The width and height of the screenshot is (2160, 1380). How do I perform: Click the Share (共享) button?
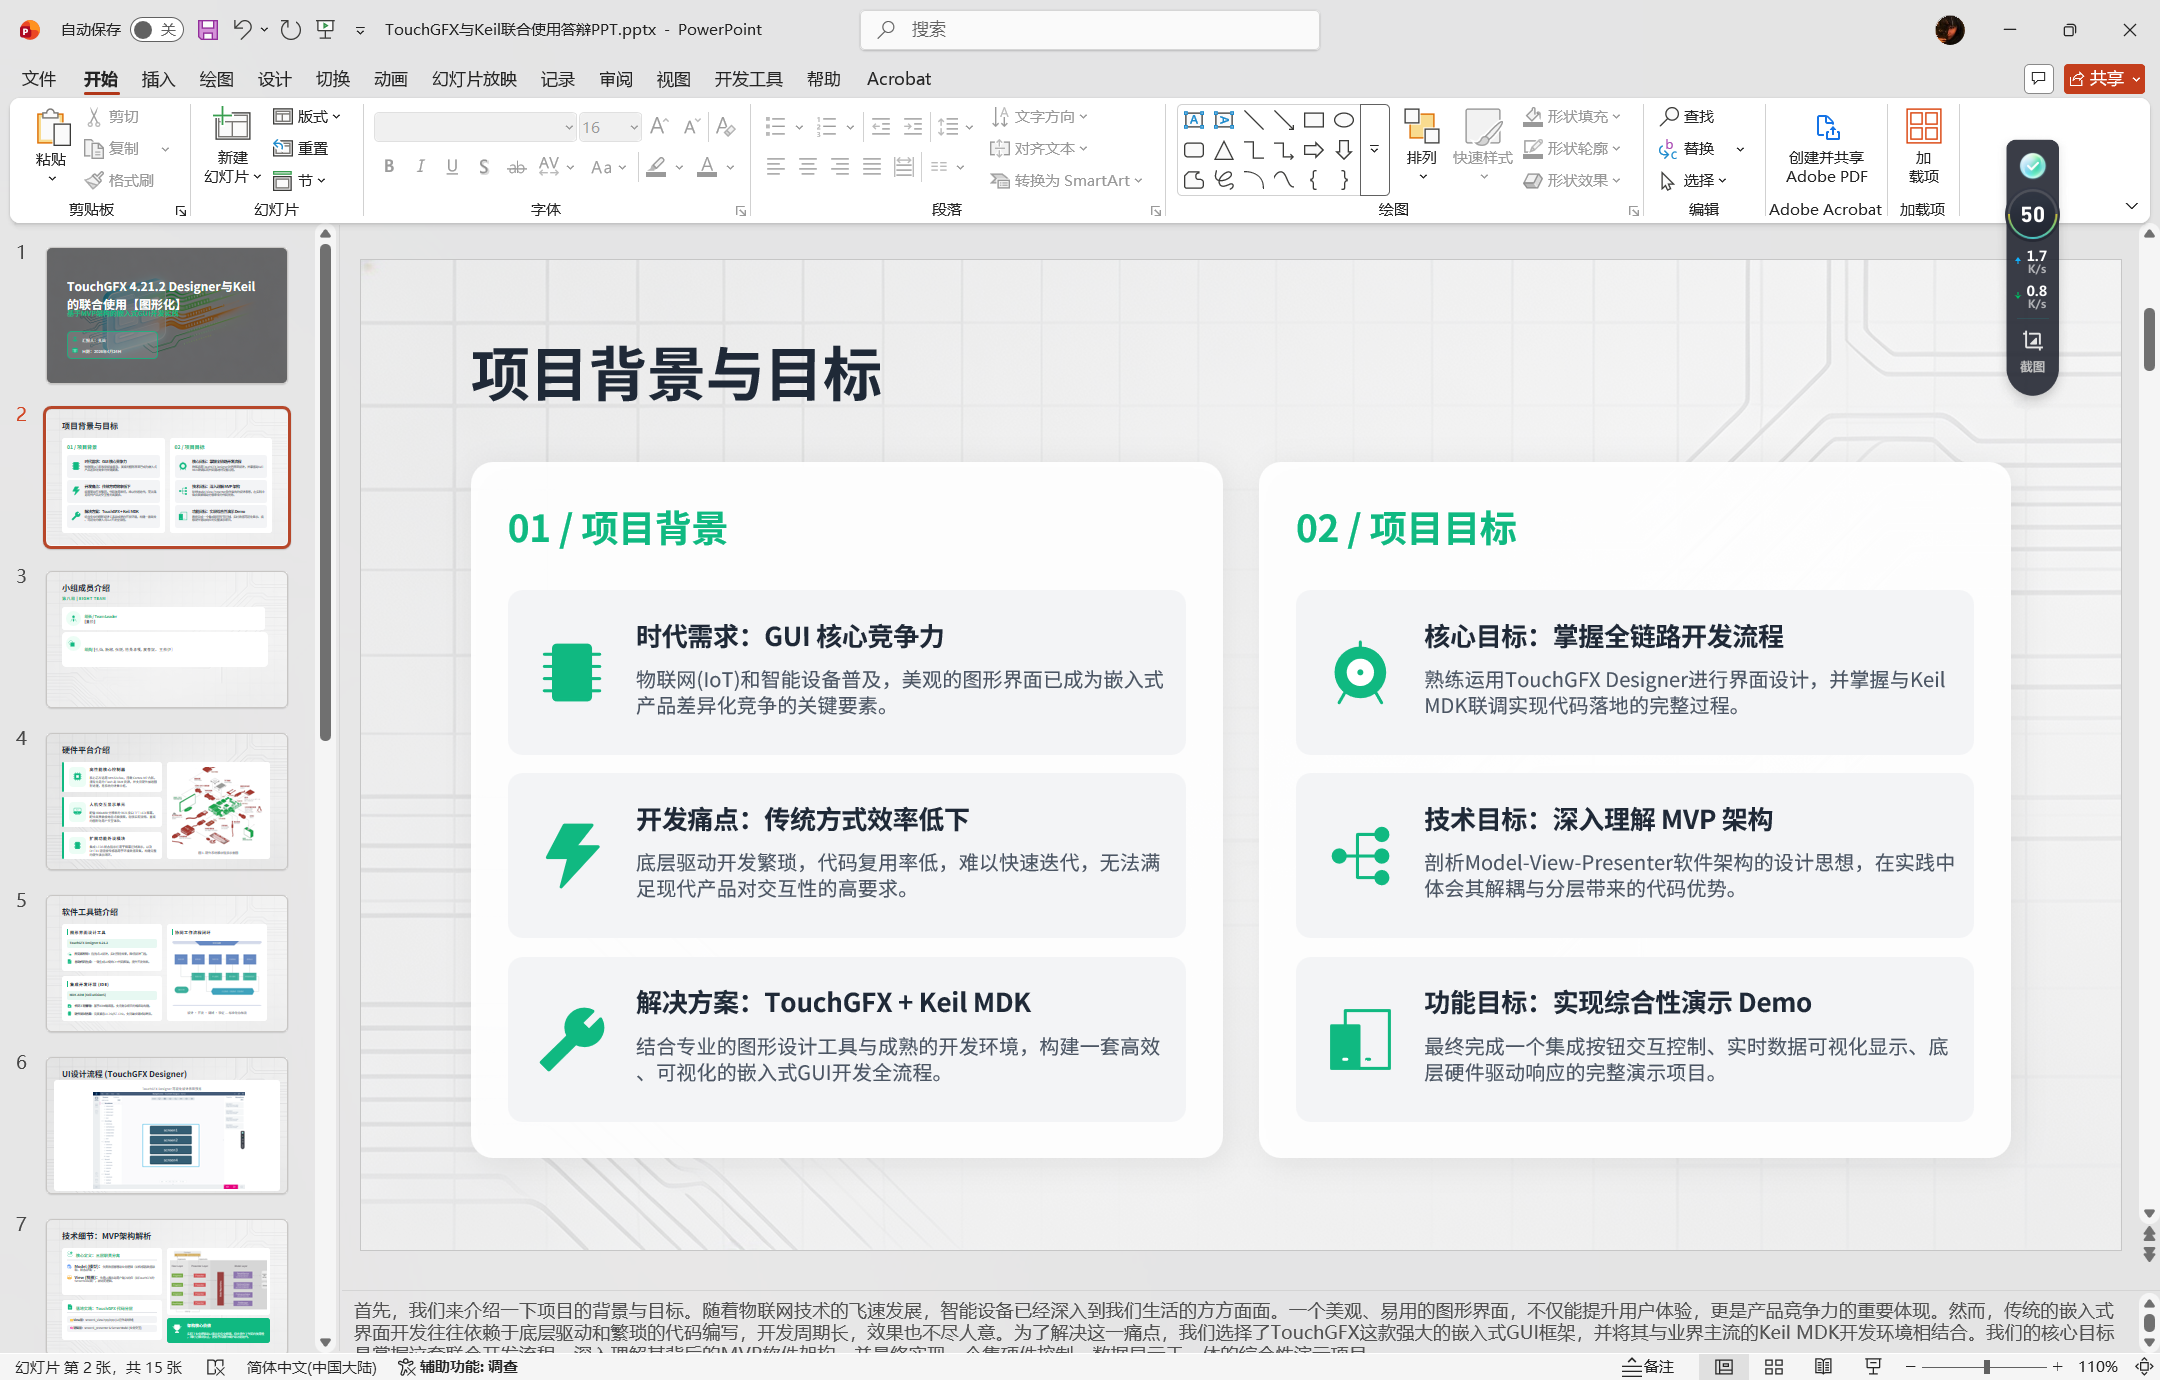click(2103, 79)
